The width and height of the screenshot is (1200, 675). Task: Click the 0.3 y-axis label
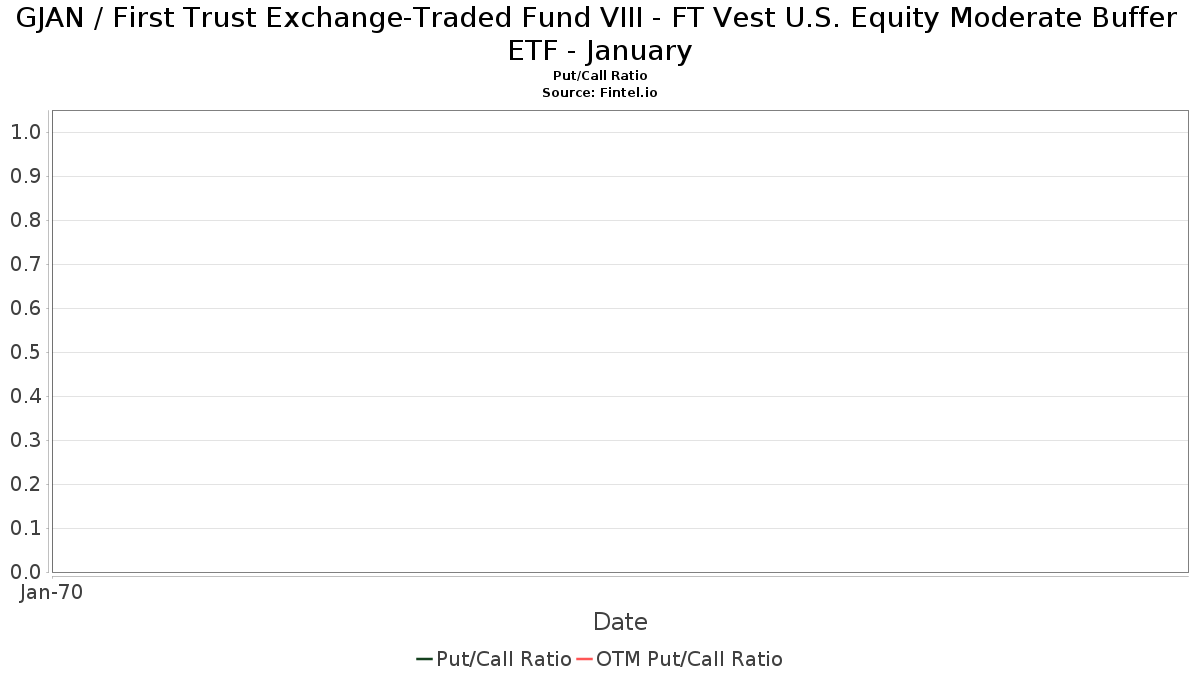tap(25, 440)
